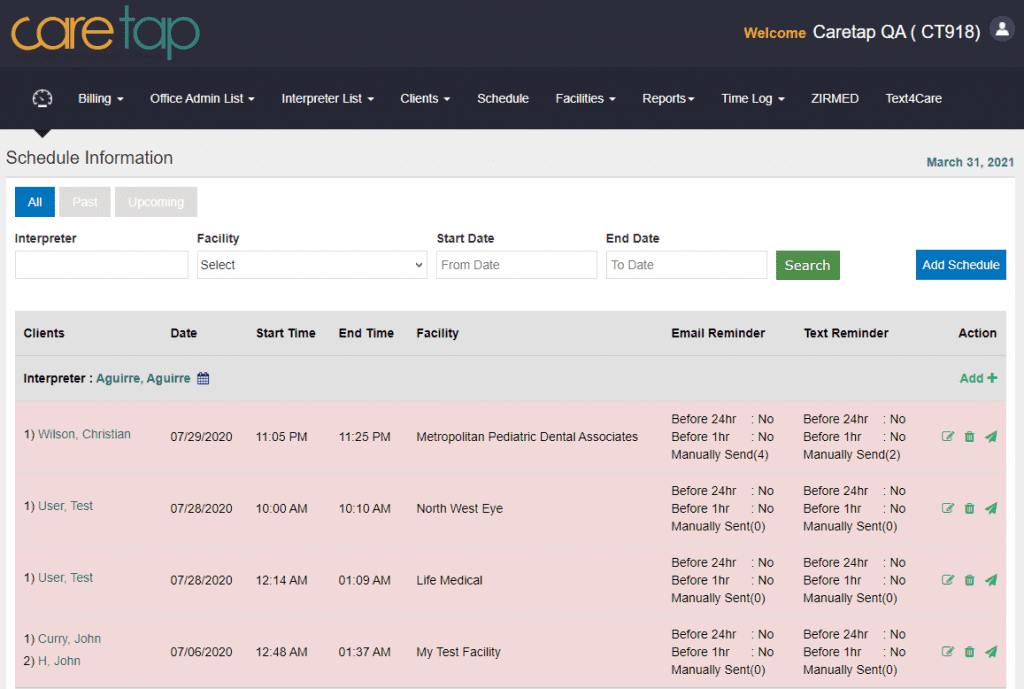Switch to the Past schedules tab

coord(85,202)
